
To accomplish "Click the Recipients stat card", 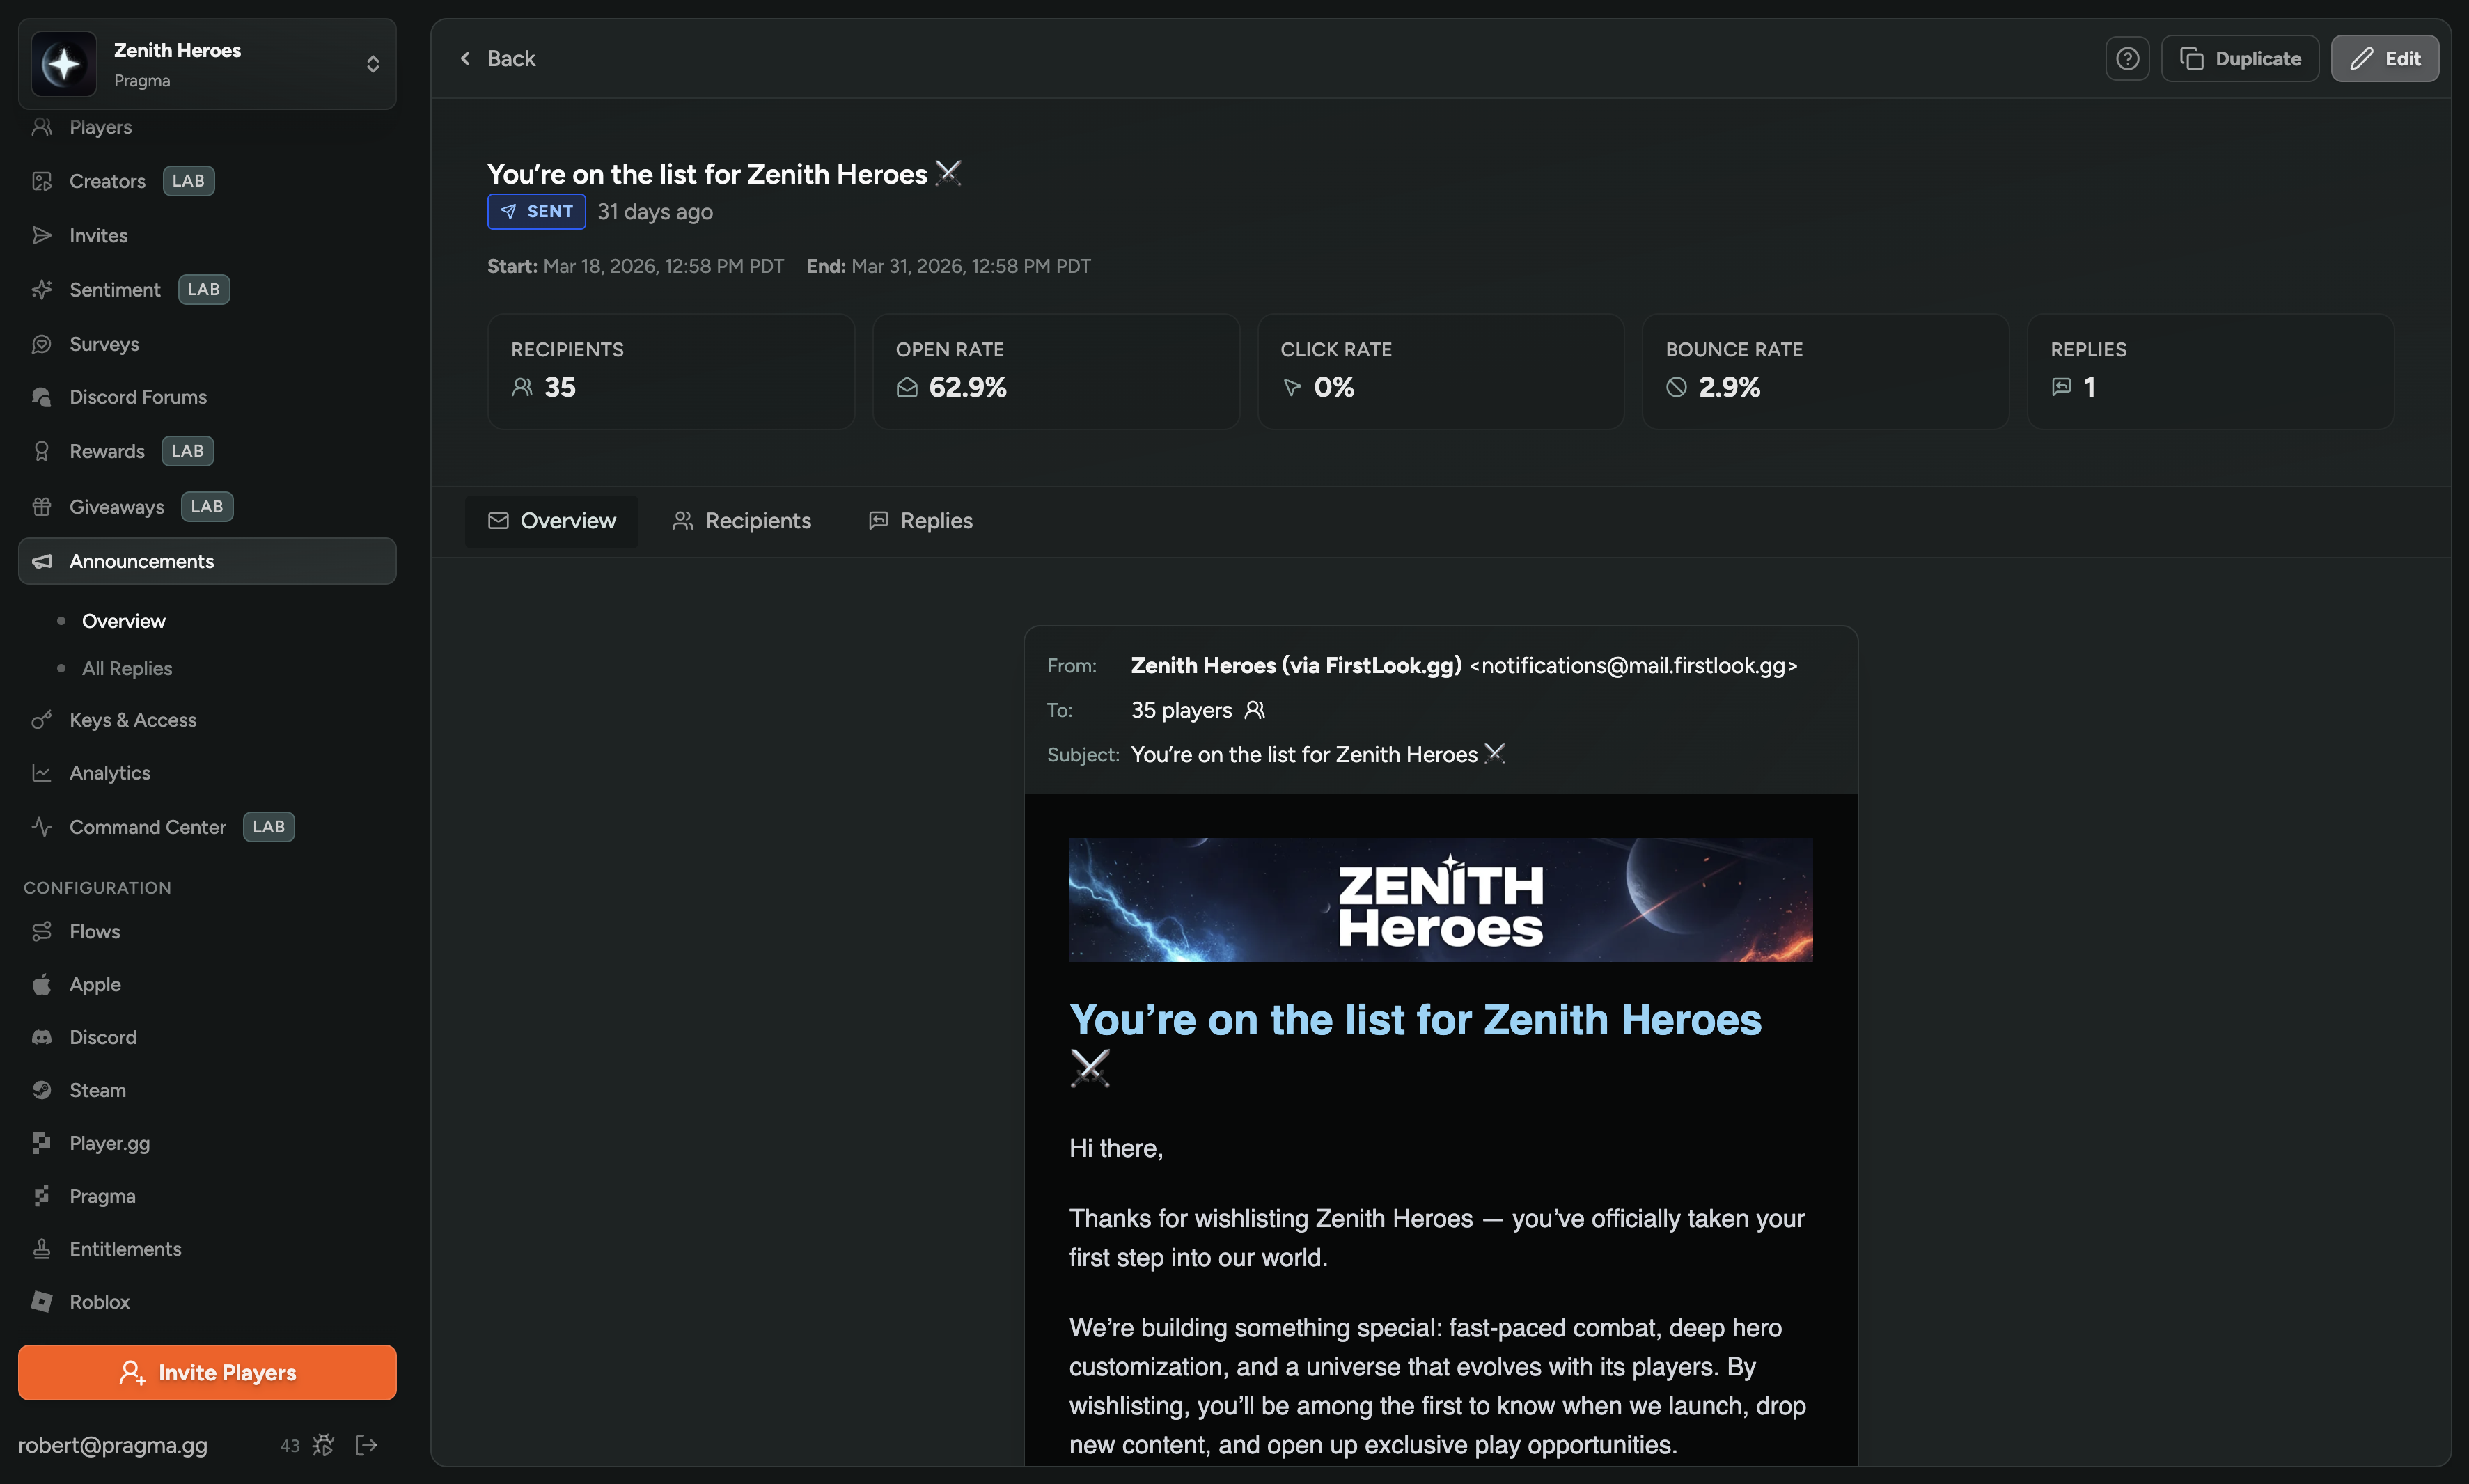I will [x=671, y=372].
